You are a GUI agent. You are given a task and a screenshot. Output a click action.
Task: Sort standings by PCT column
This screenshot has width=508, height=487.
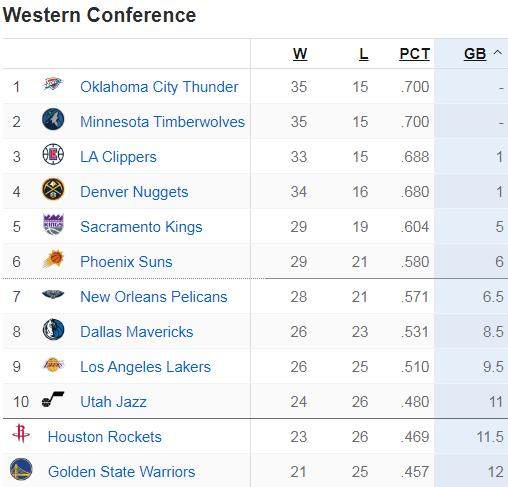click(x=414, y=54)
